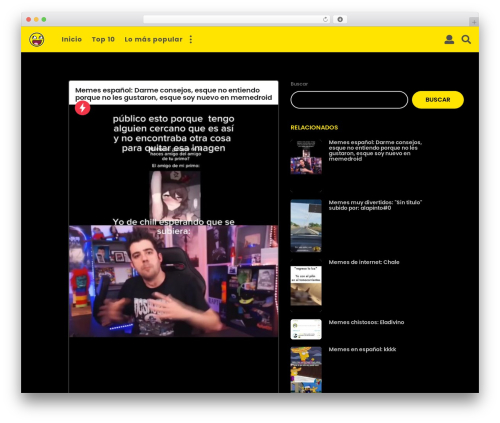Open related link Sin título alapinto

coord(375,205)
